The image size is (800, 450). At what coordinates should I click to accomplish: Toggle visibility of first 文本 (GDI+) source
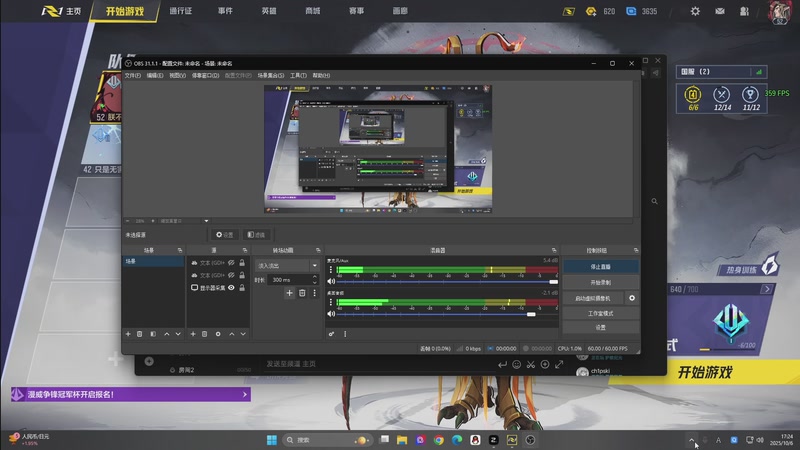click(x=231, y=262)
